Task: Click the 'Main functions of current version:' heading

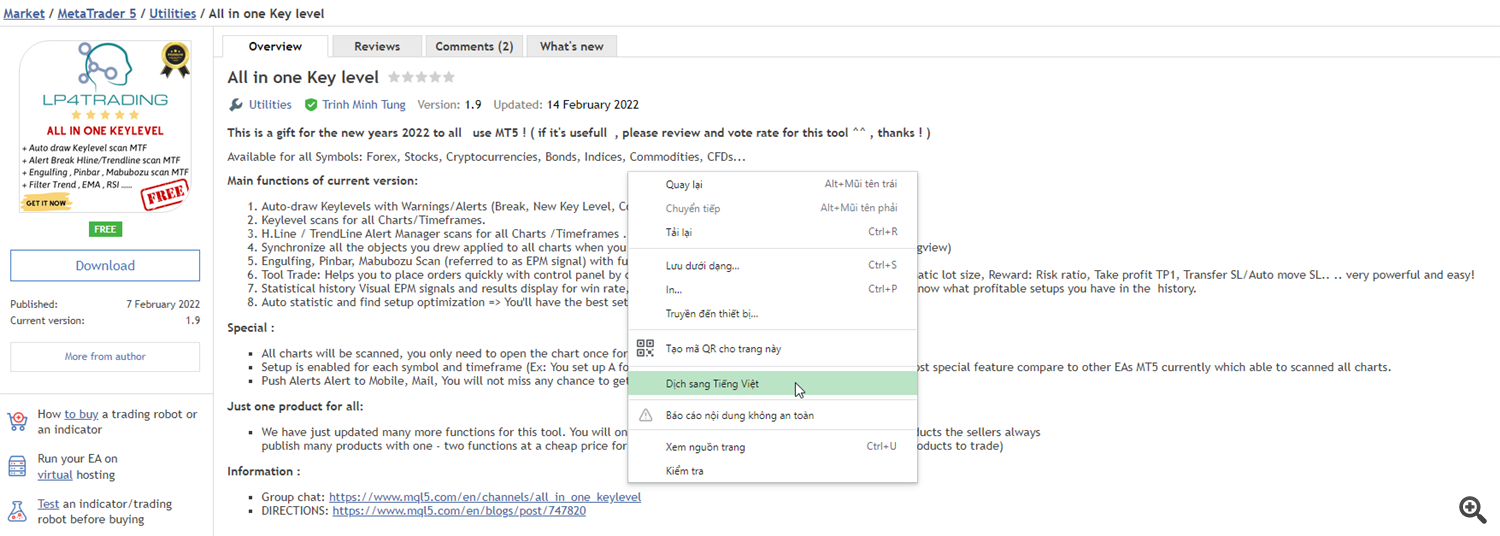Action: point(322,181)
